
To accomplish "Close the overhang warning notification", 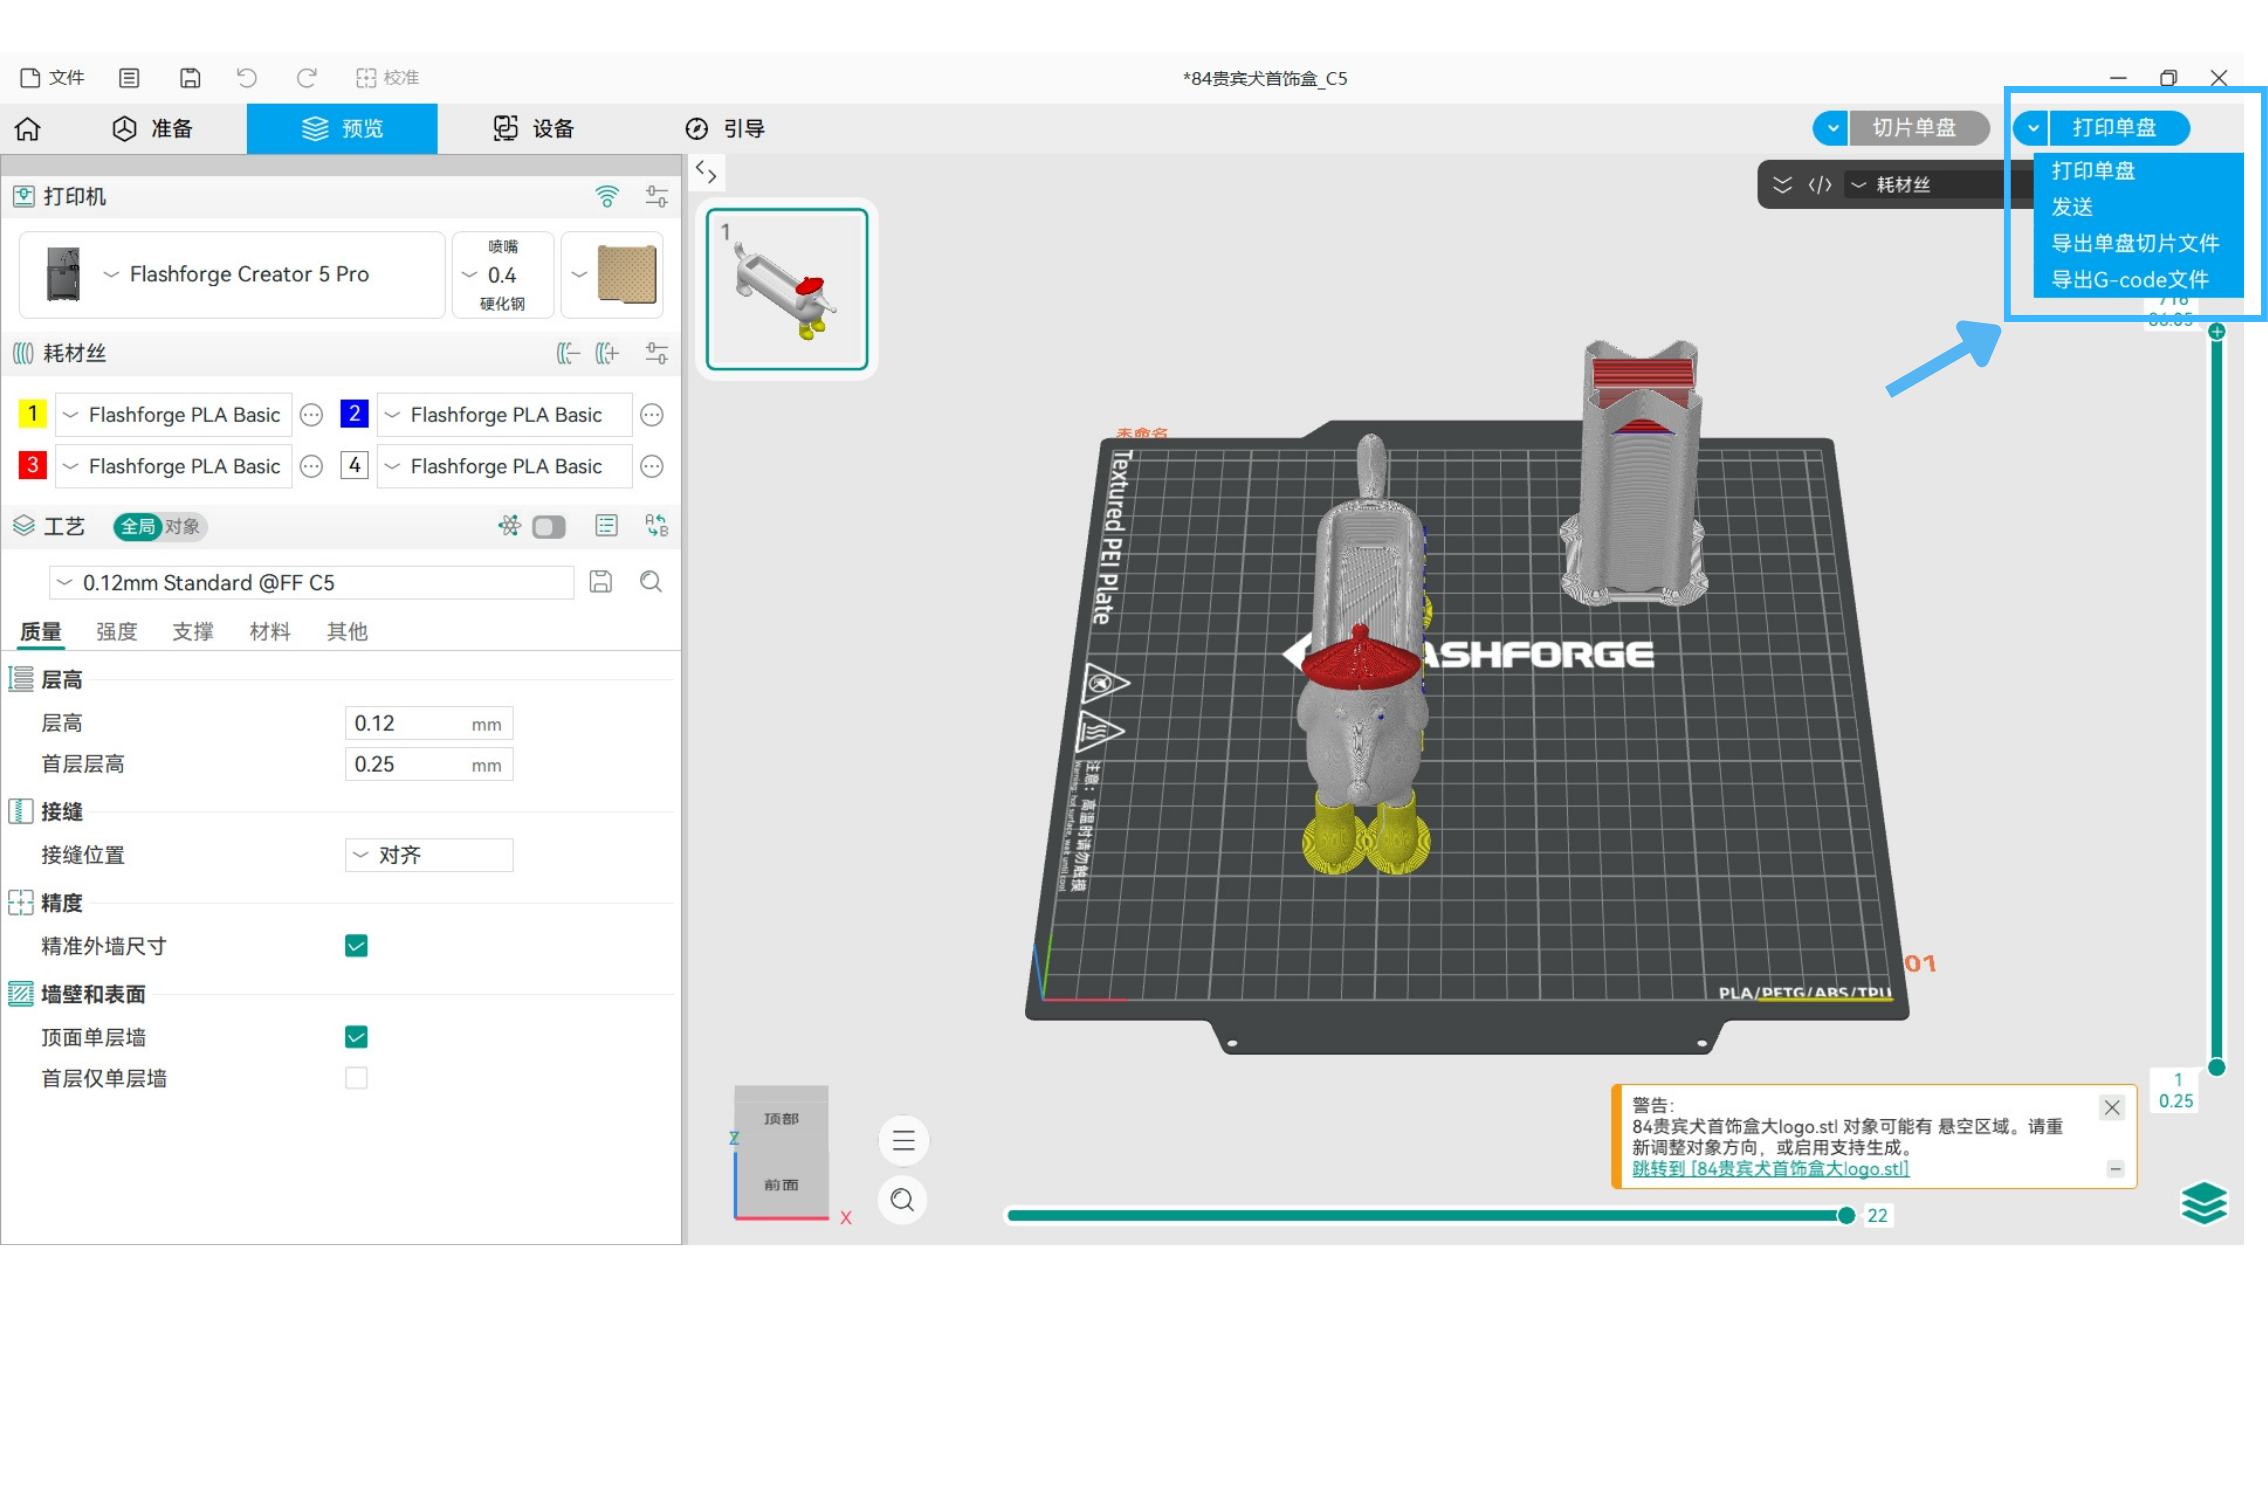I will tap(2112, 1107).
